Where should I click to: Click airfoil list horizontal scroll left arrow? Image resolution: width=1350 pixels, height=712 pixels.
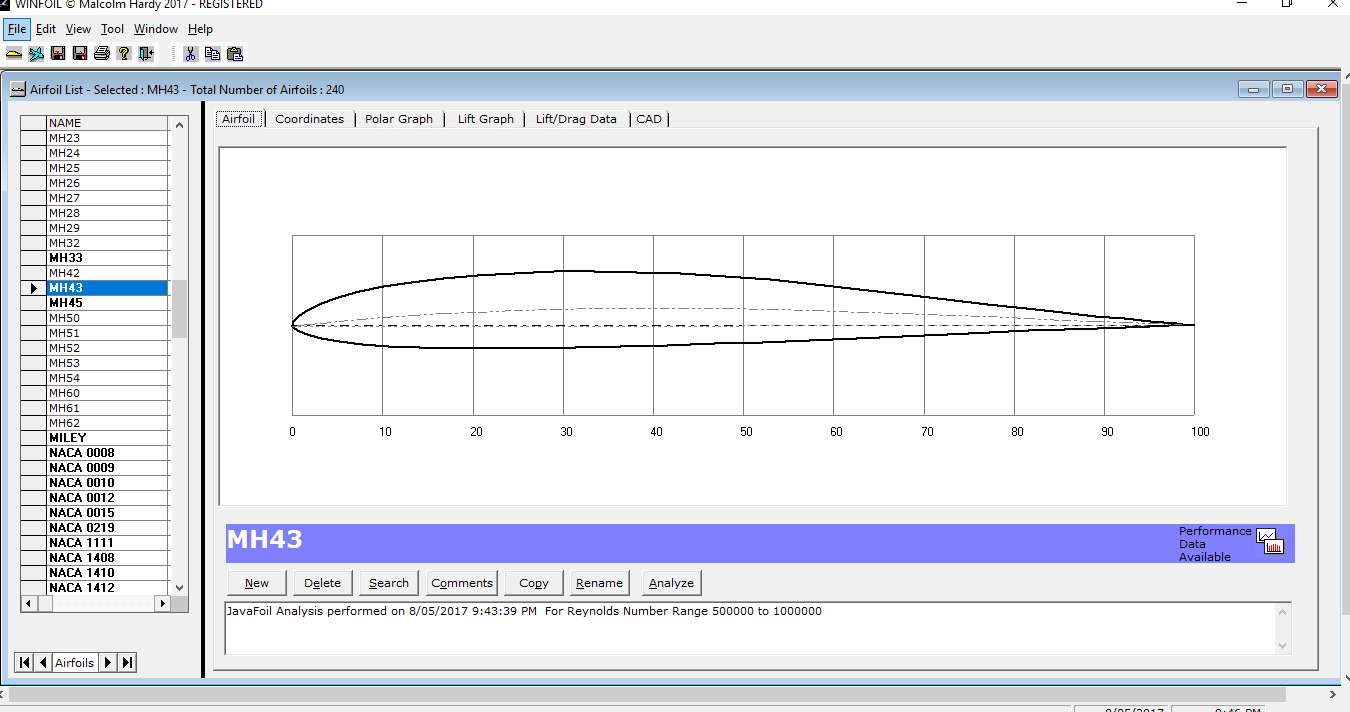pyautogui.click(x=29, y=604)
